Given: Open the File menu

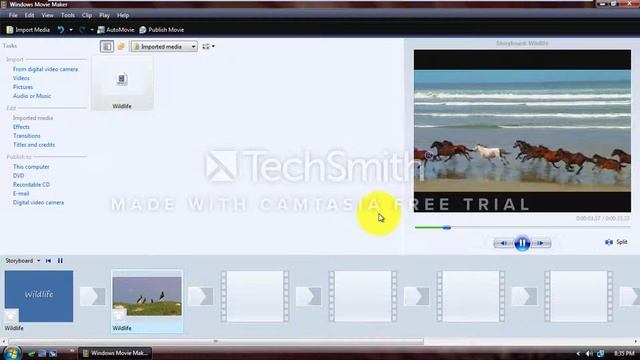Looking at the screenshot, I should click(x=13, y=16).
